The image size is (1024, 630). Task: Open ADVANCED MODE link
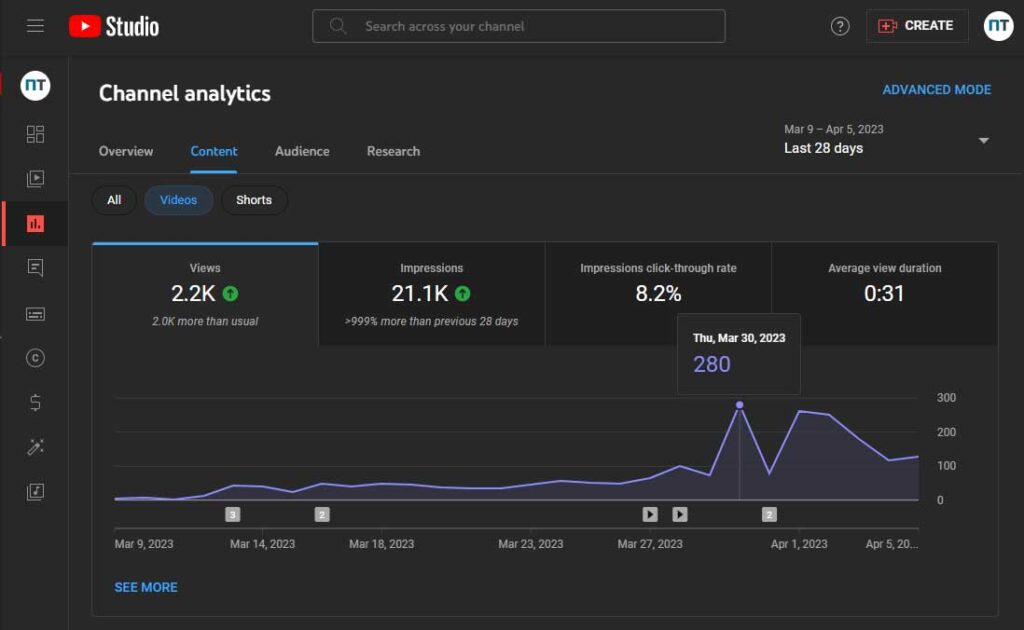[x=936, y=90]
